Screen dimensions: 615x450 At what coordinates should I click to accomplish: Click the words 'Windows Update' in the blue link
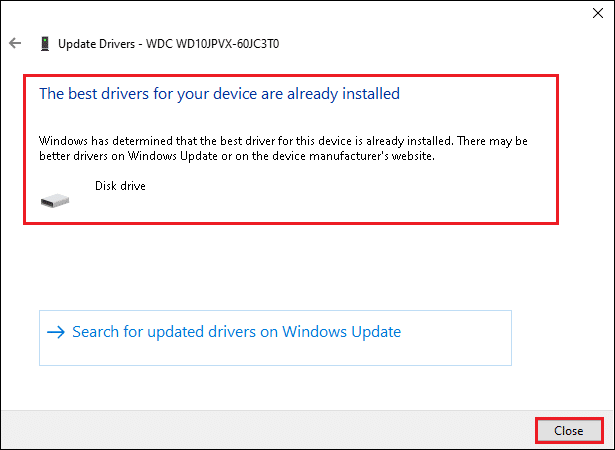click(346, 332)
